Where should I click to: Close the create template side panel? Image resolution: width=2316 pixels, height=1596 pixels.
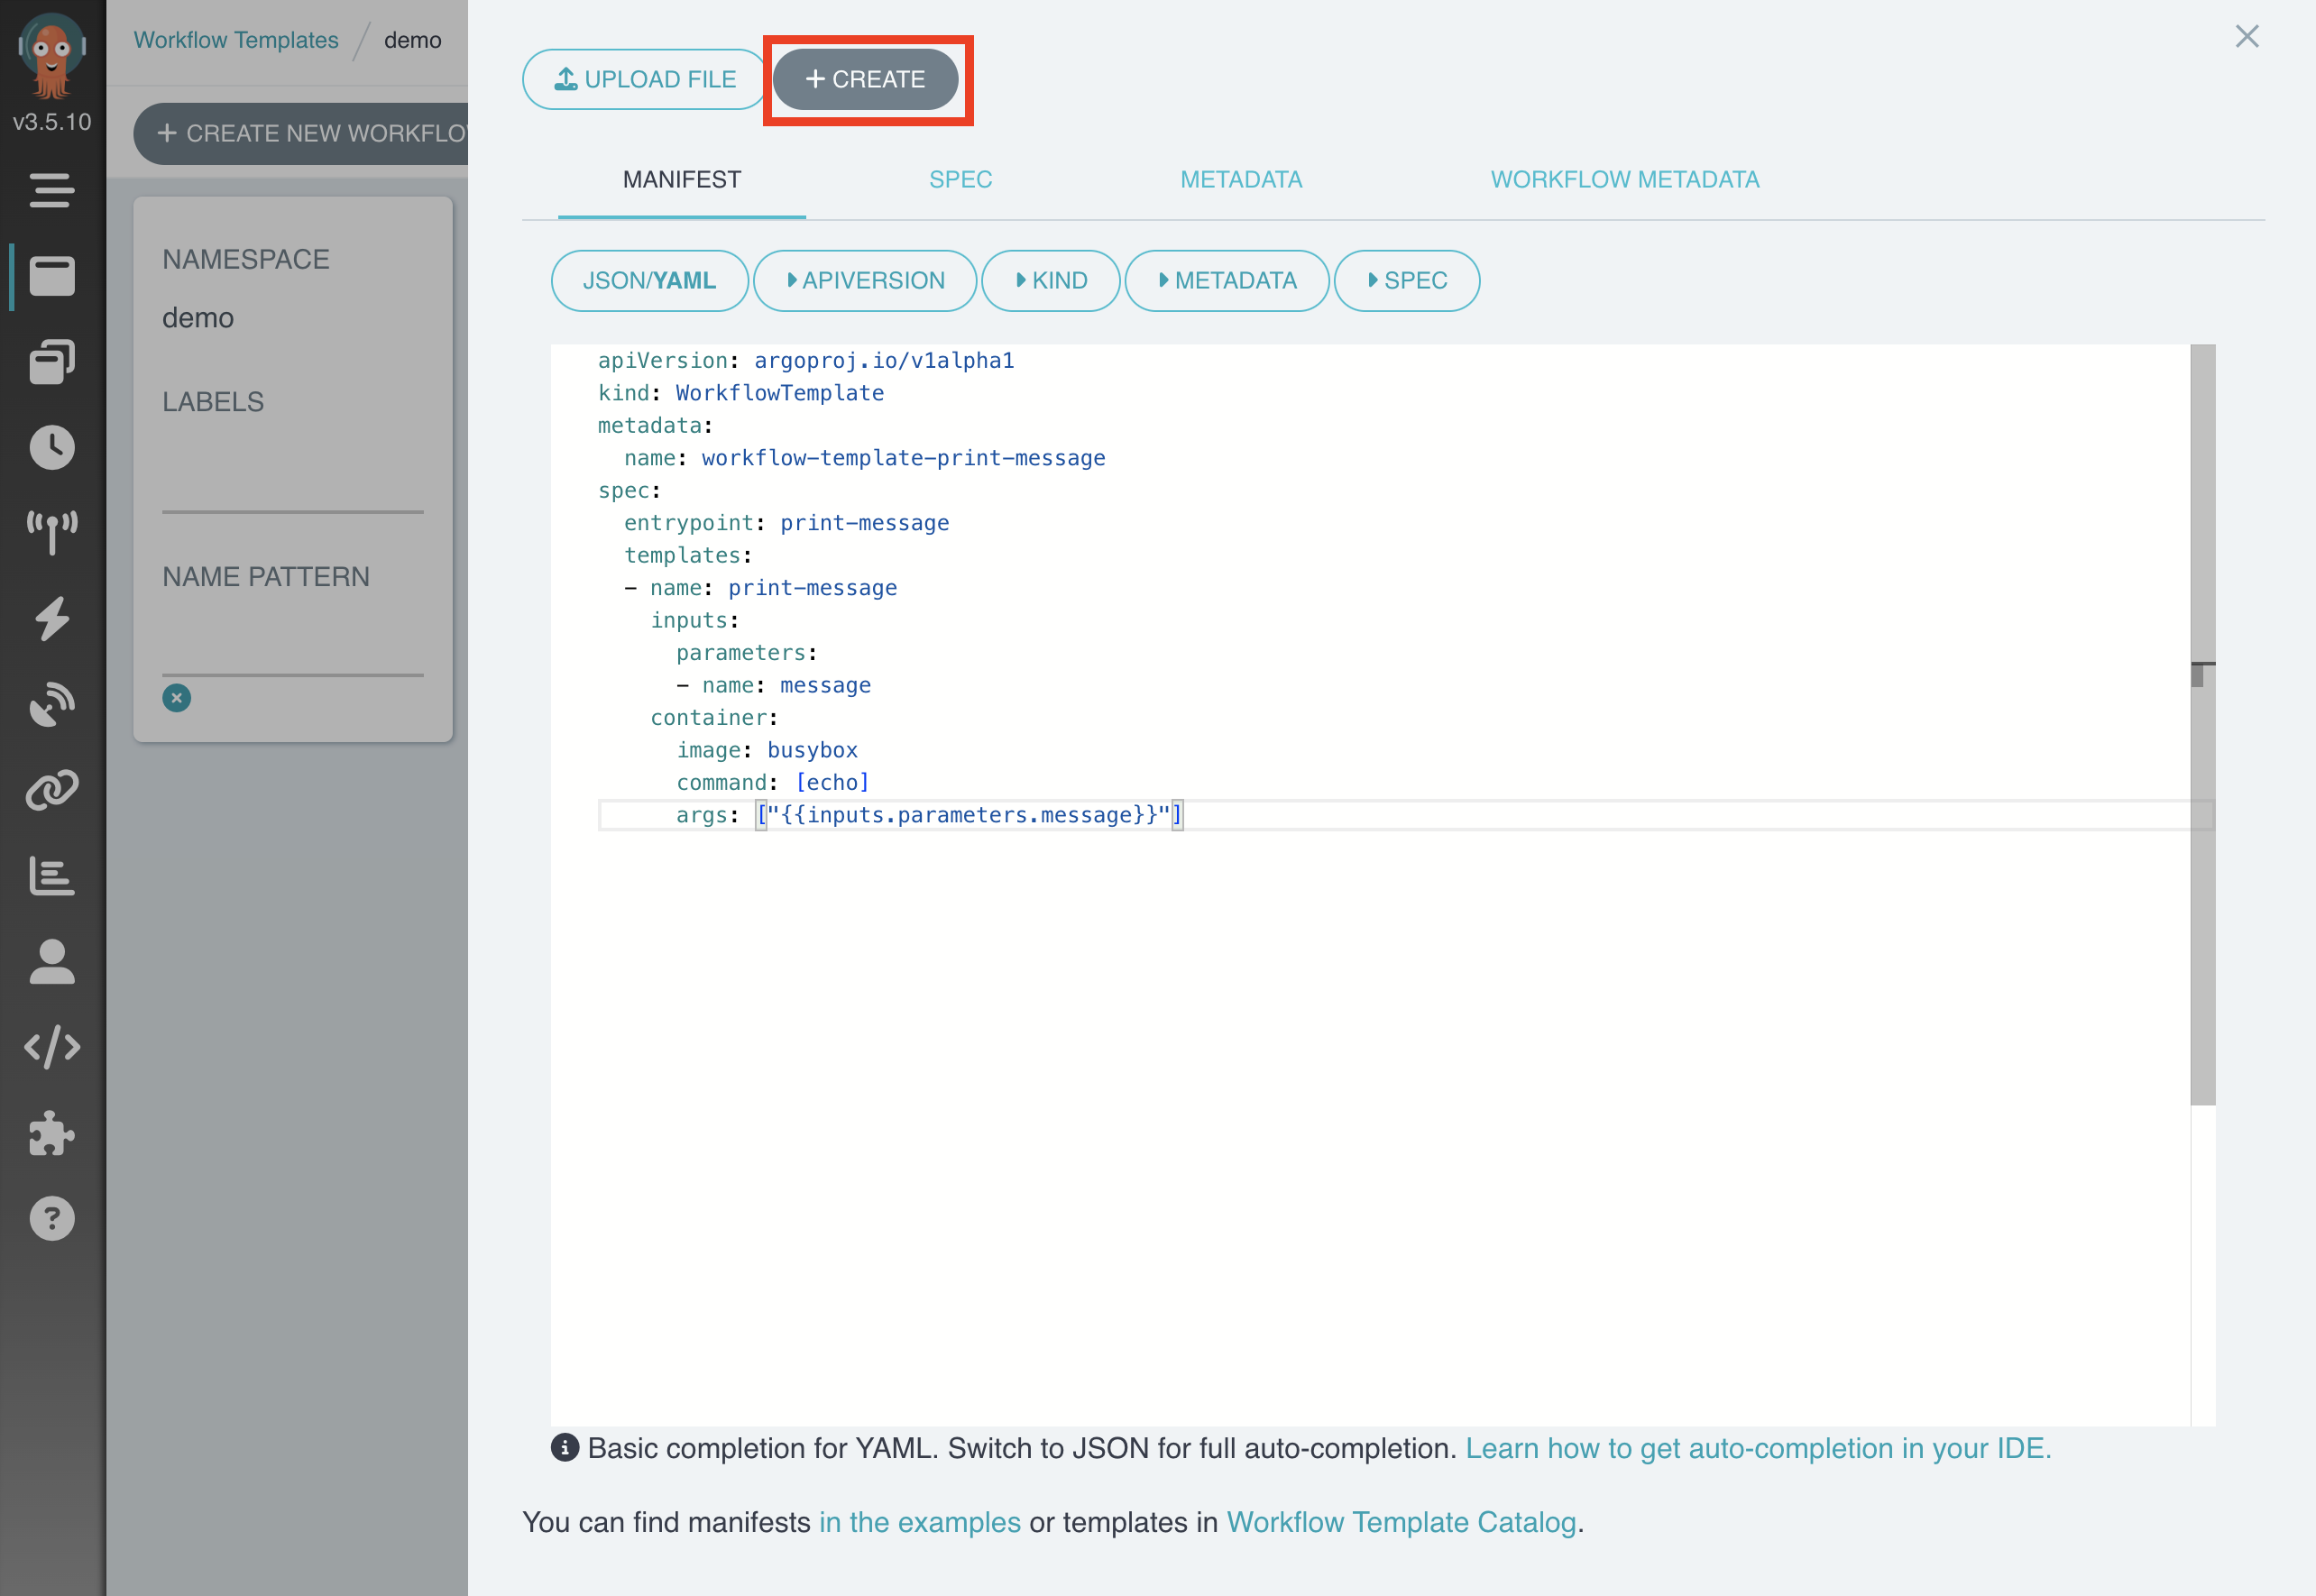point(2247,37)
